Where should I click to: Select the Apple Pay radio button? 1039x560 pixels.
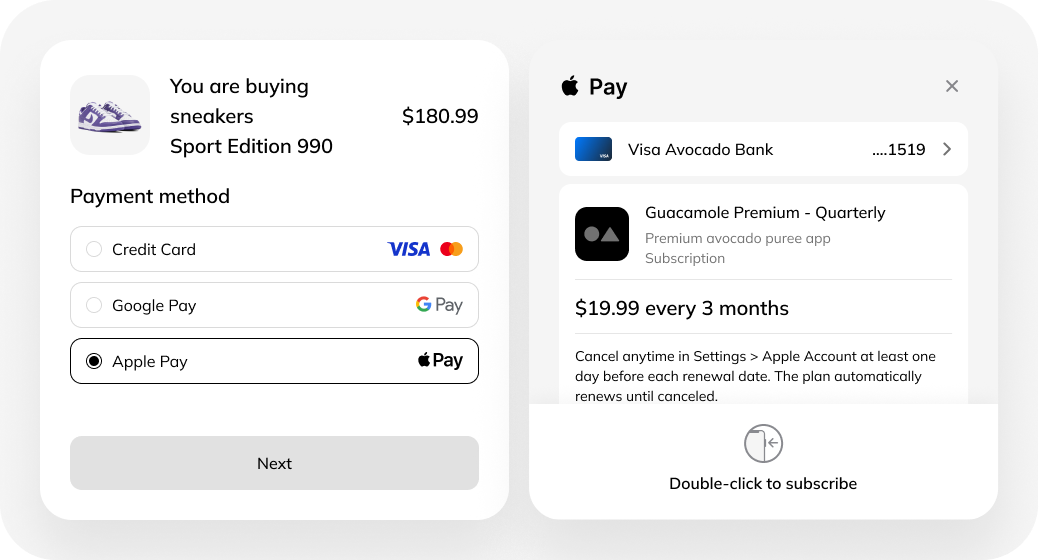94,361
